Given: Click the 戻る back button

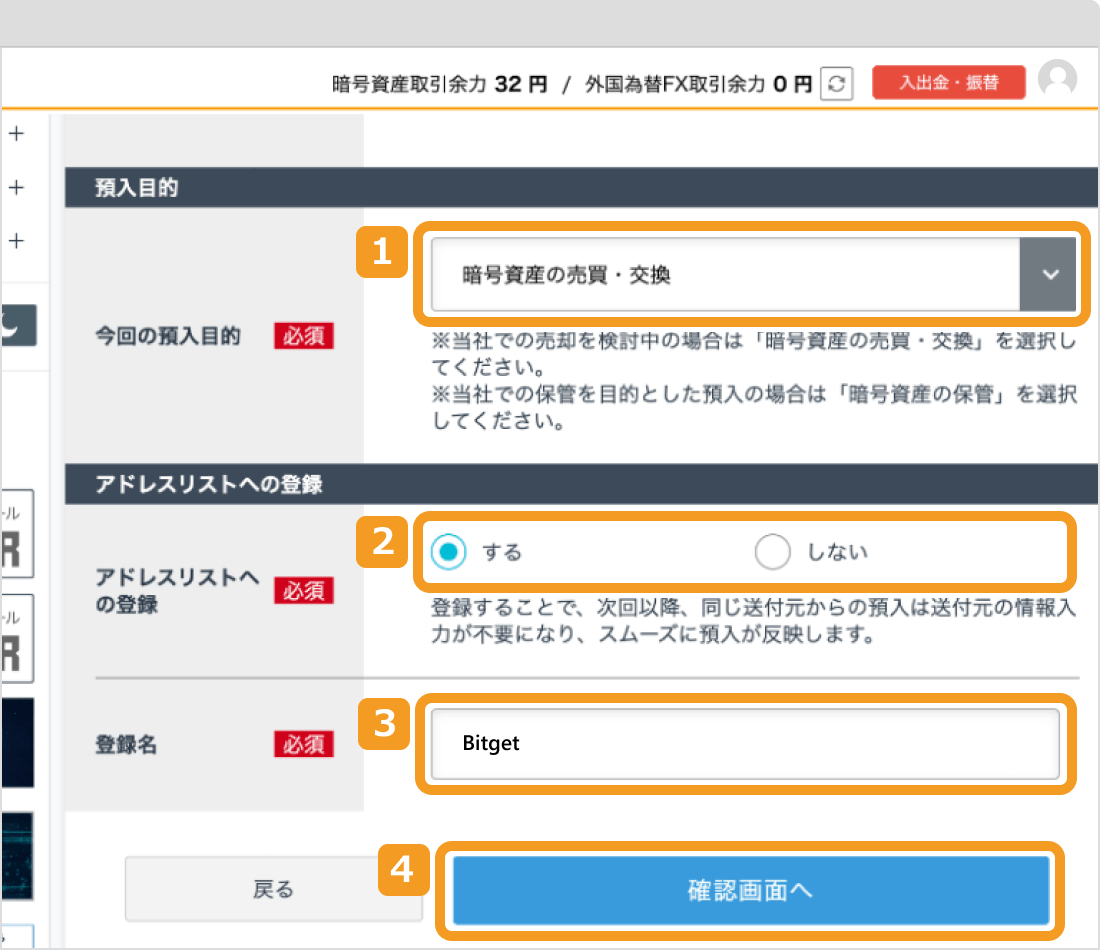Looking at the screenshot, I should (x=273, y=889).
